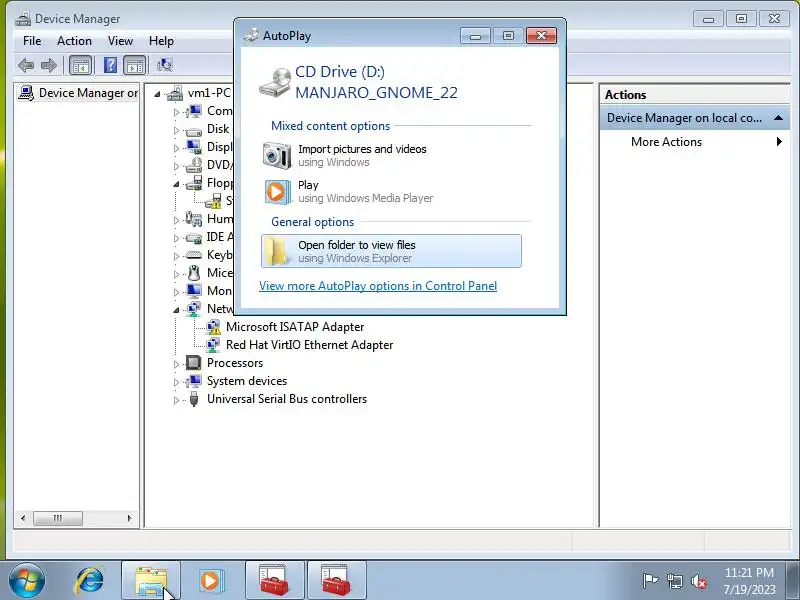Click Scan for hardware changes toolbar icon
Screen dimensions: 800x600
pos(165,65)
